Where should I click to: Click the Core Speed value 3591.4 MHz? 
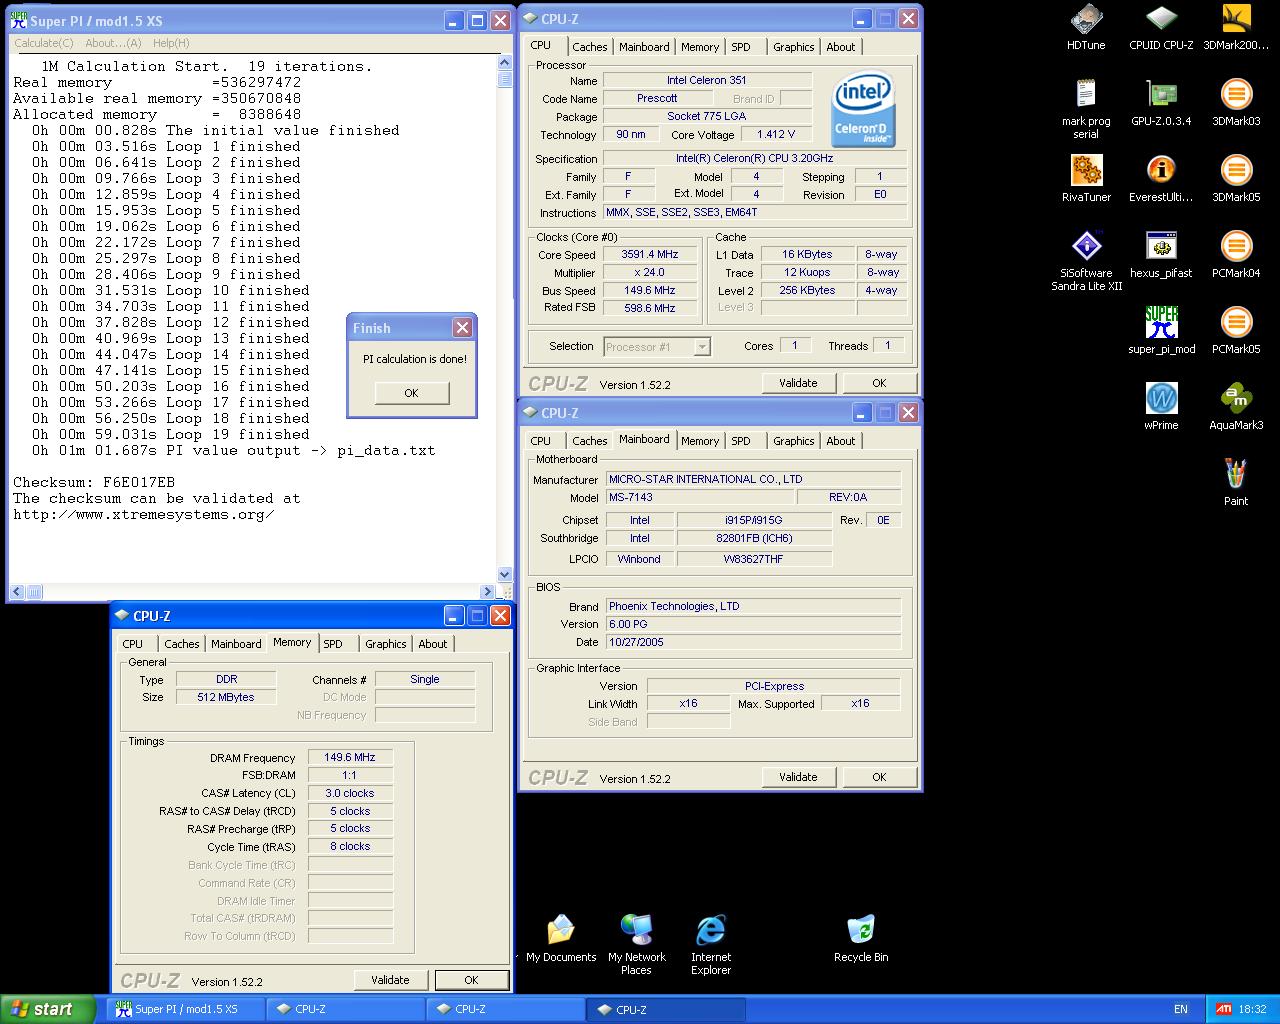click(x=650, y=255)
